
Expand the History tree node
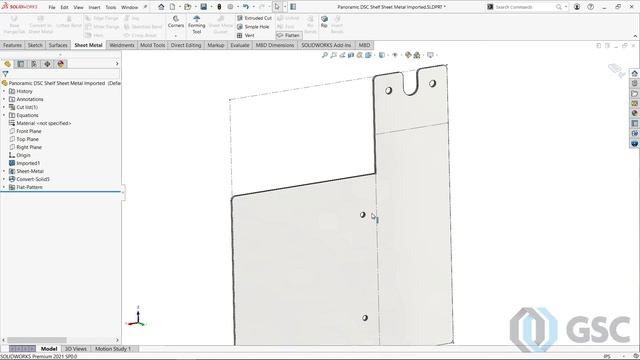[4, 91]
